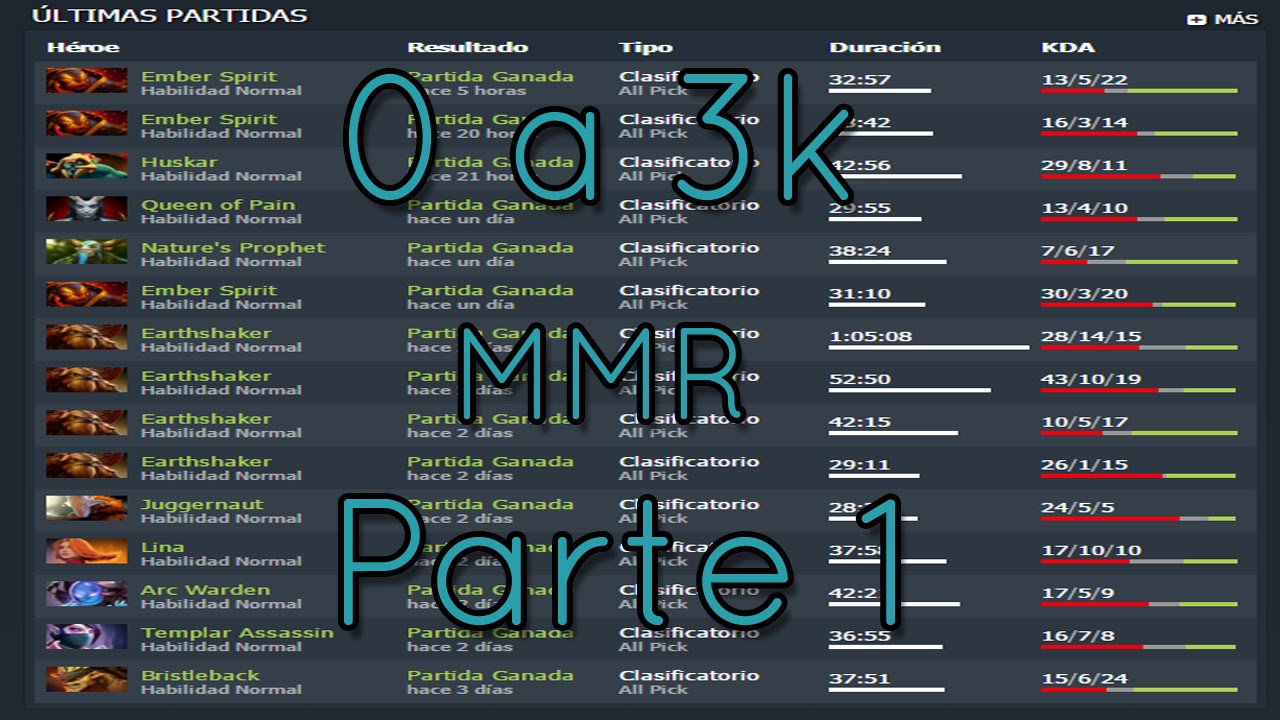
Task: Click the 7/6/17 KDA value
Action: pyautogui.click(x=1078, y=251)
